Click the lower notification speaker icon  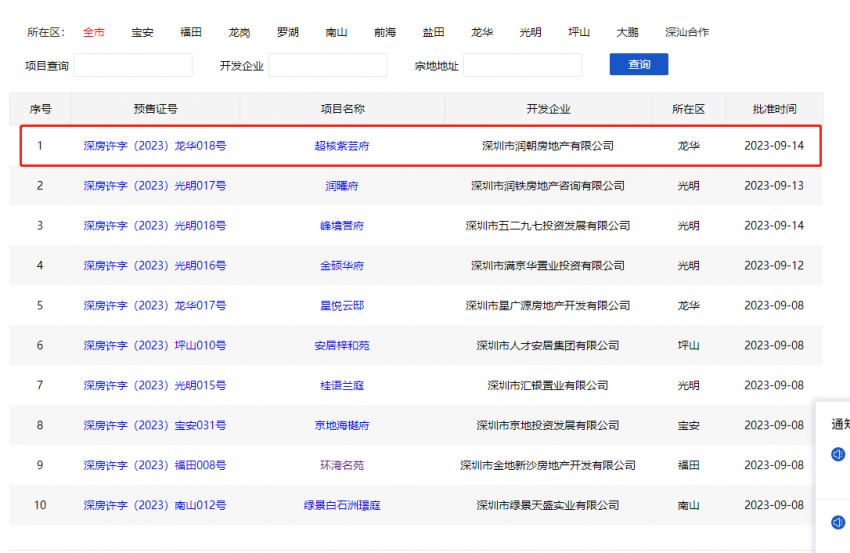[838, 522]
